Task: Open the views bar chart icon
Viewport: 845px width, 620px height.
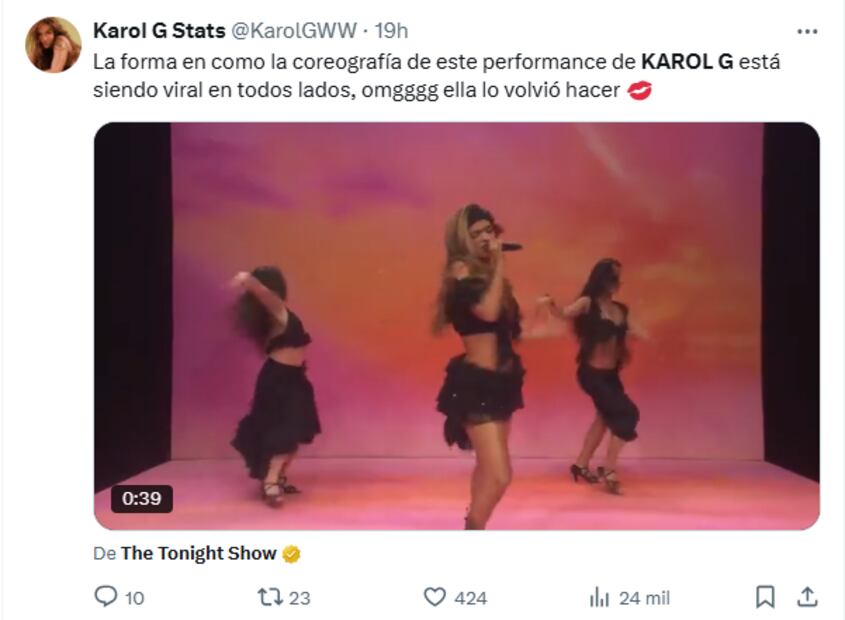Action: [x=599, y=597]
